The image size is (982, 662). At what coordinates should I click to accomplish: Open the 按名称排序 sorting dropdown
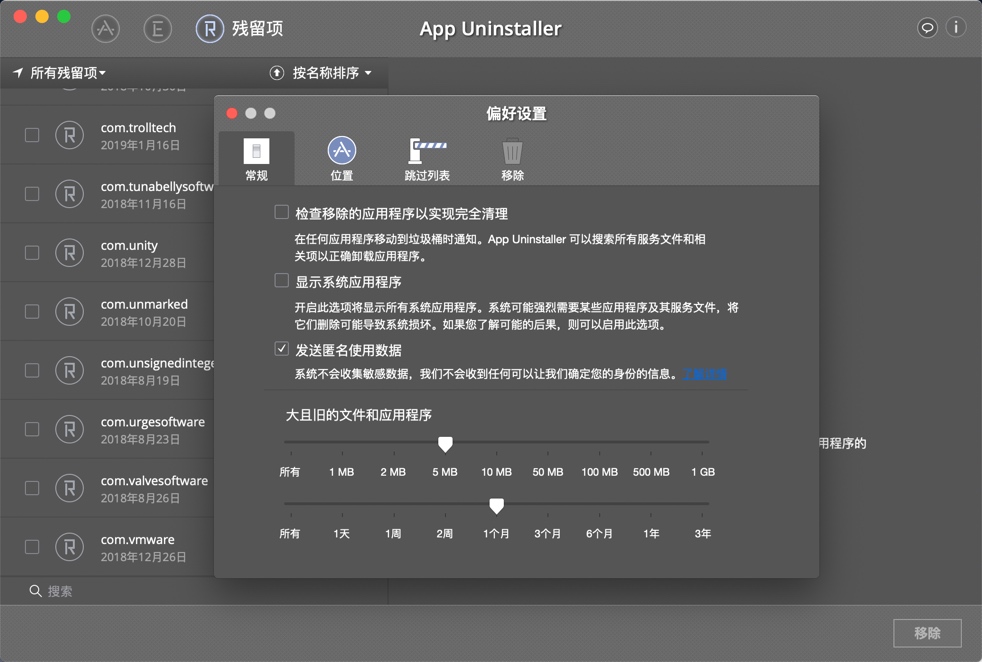(x=320, y=72)
